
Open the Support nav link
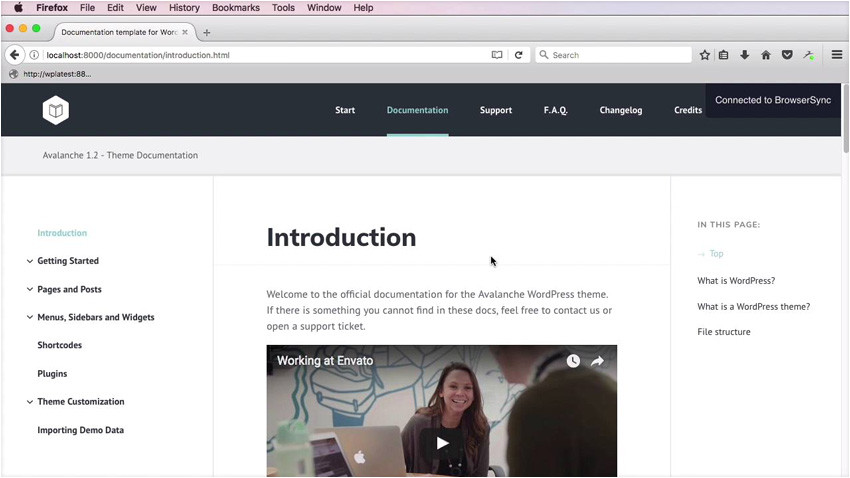point(495,110)
